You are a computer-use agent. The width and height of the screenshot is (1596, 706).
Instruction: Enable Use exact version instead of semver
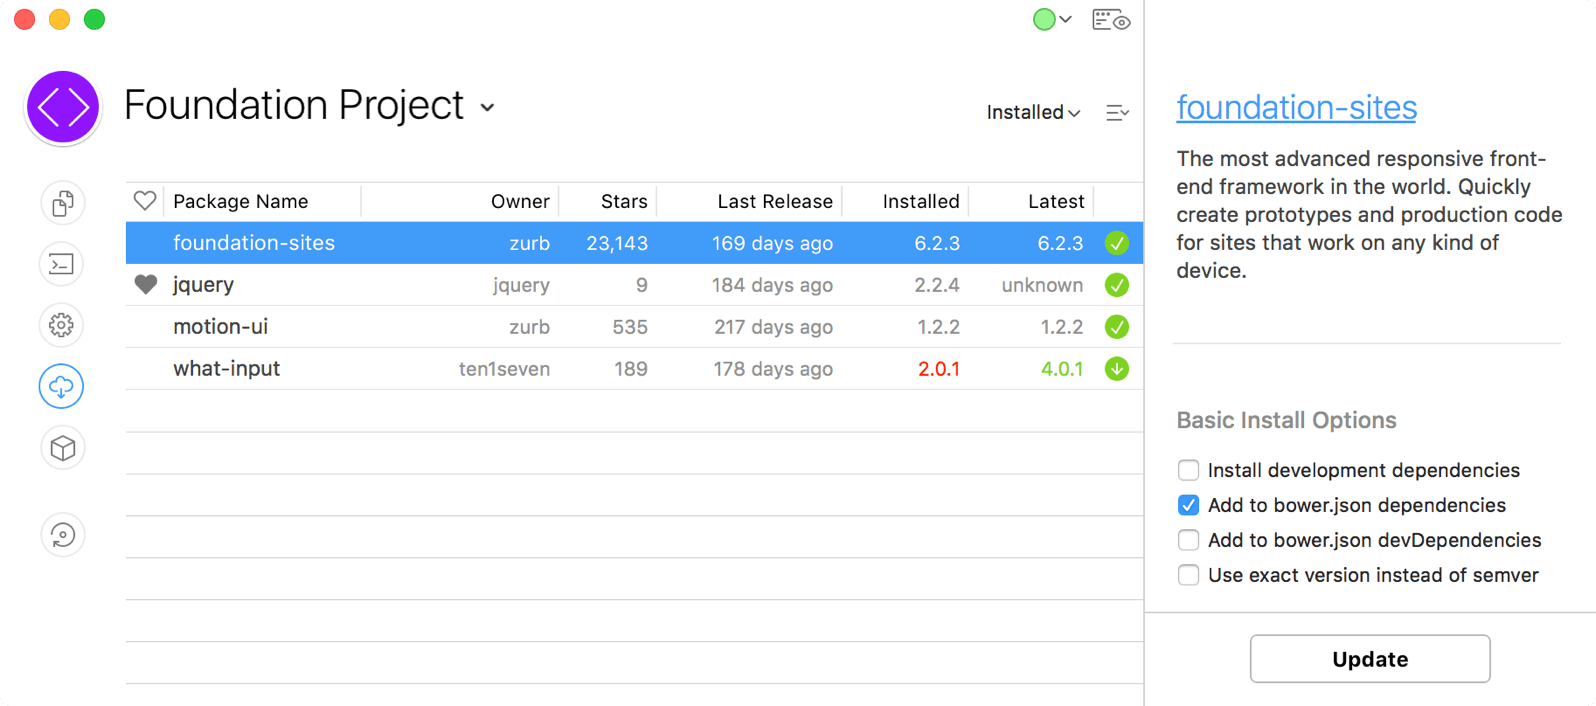(1188, 575)
